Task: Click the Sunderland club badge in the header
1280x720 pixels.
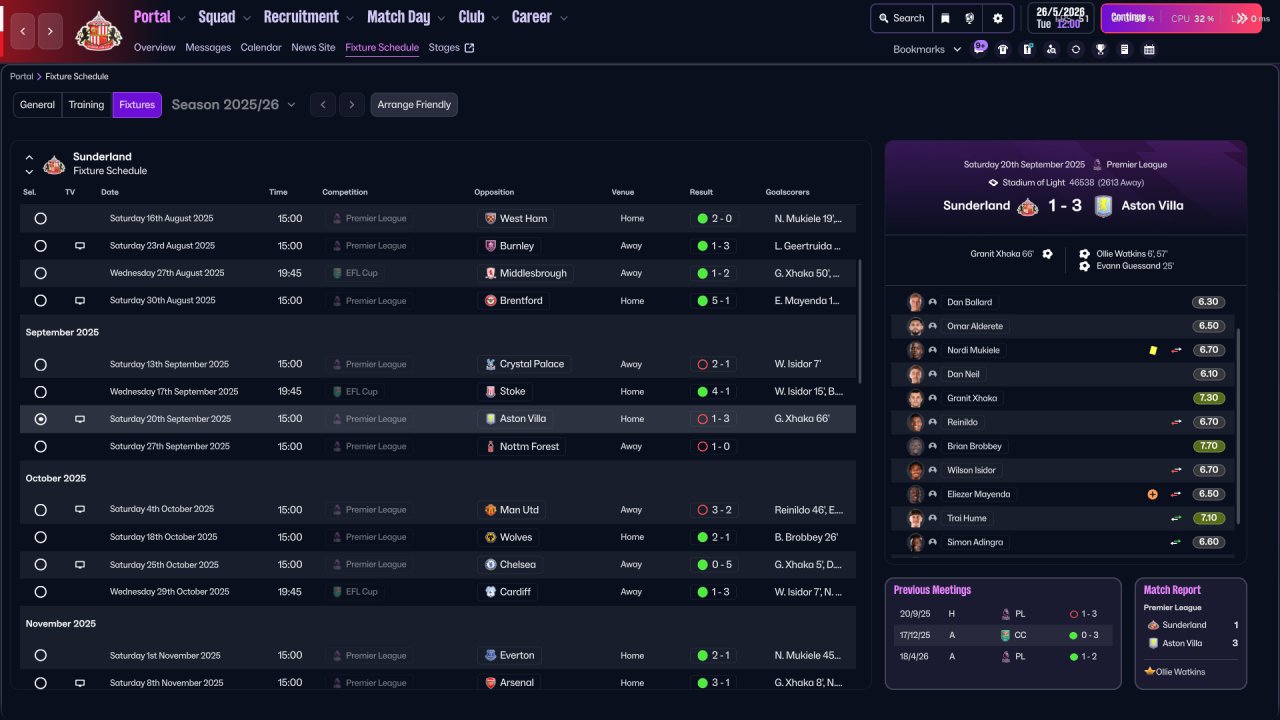Action: (x=99, y=31)
